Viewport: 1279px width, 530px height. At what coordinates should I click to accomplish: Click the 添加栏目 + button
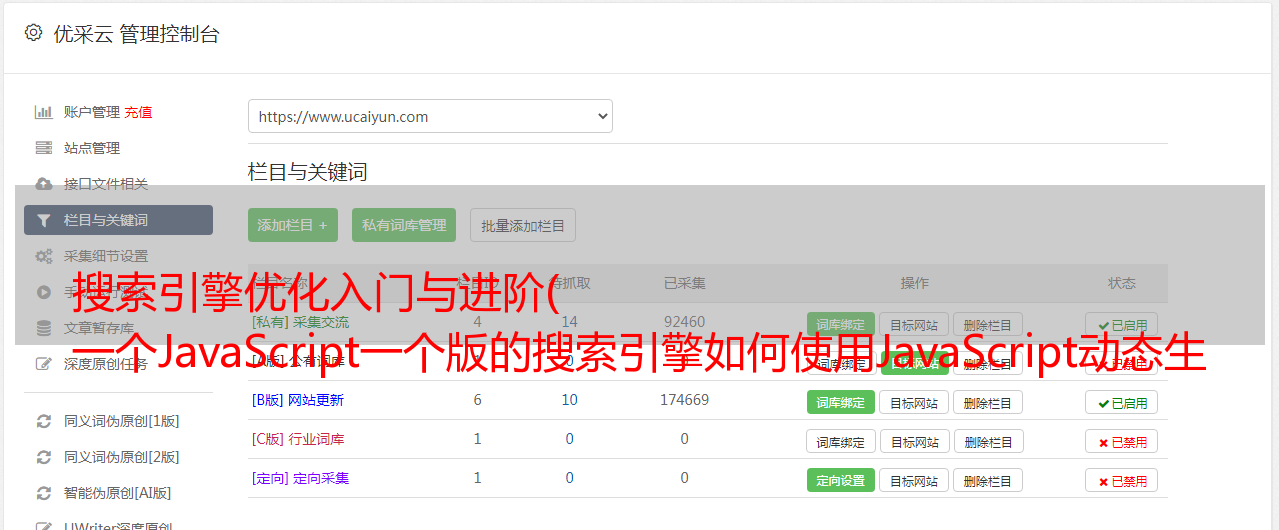click(293, 225)
